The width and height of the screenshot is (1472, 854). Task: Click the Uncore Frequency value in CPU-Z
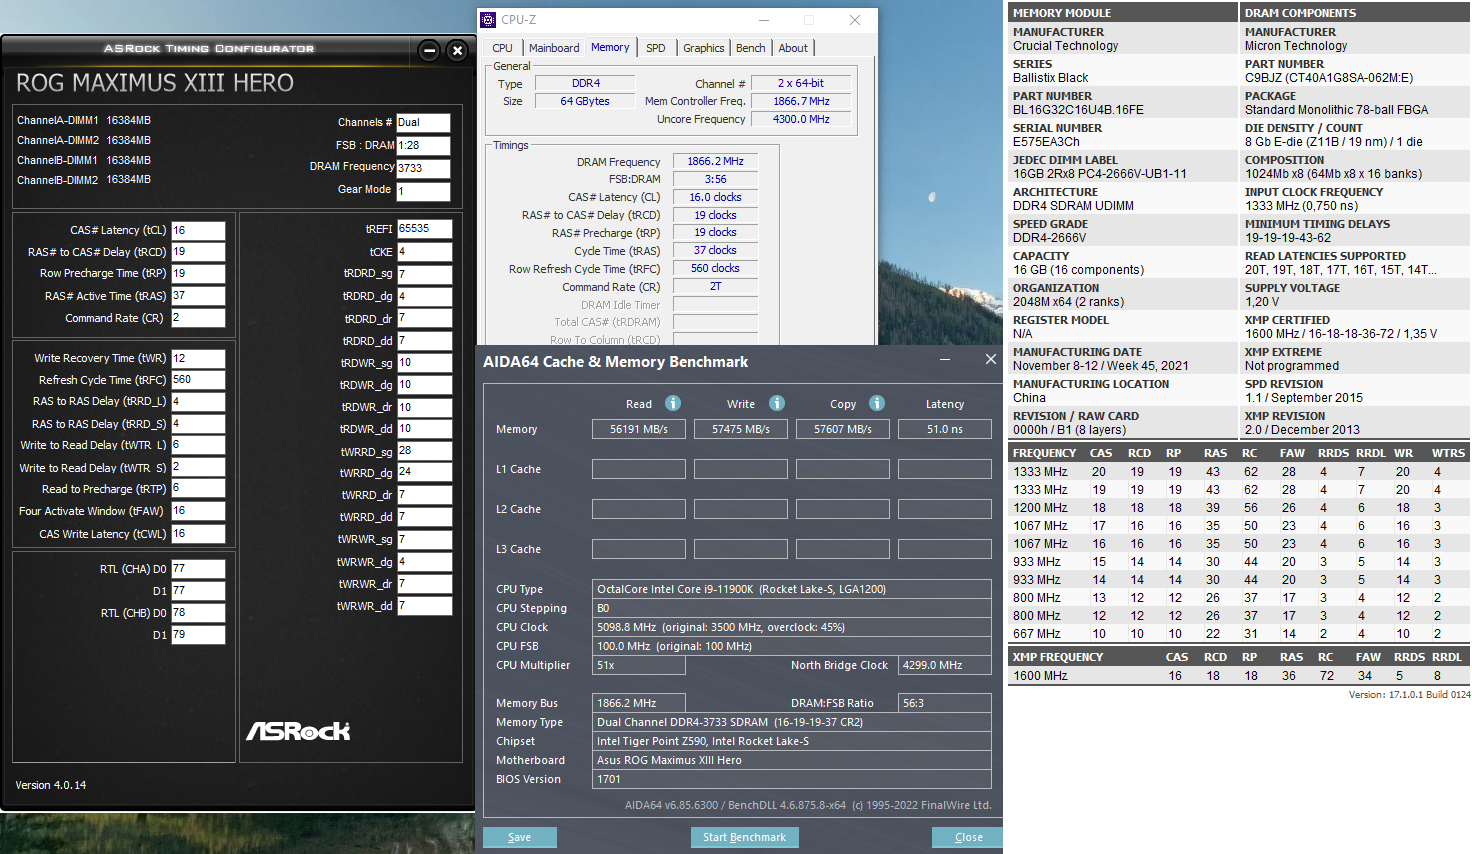click(x=801, y=119)
